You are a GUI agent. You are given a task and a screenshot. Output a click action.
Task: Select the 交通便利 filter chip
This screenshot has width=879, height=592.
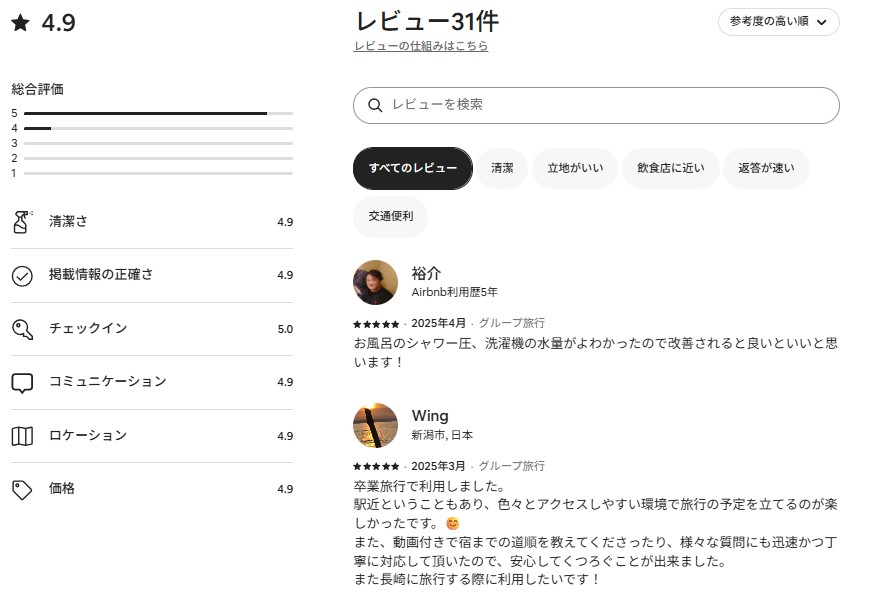(x=390, y=216)
